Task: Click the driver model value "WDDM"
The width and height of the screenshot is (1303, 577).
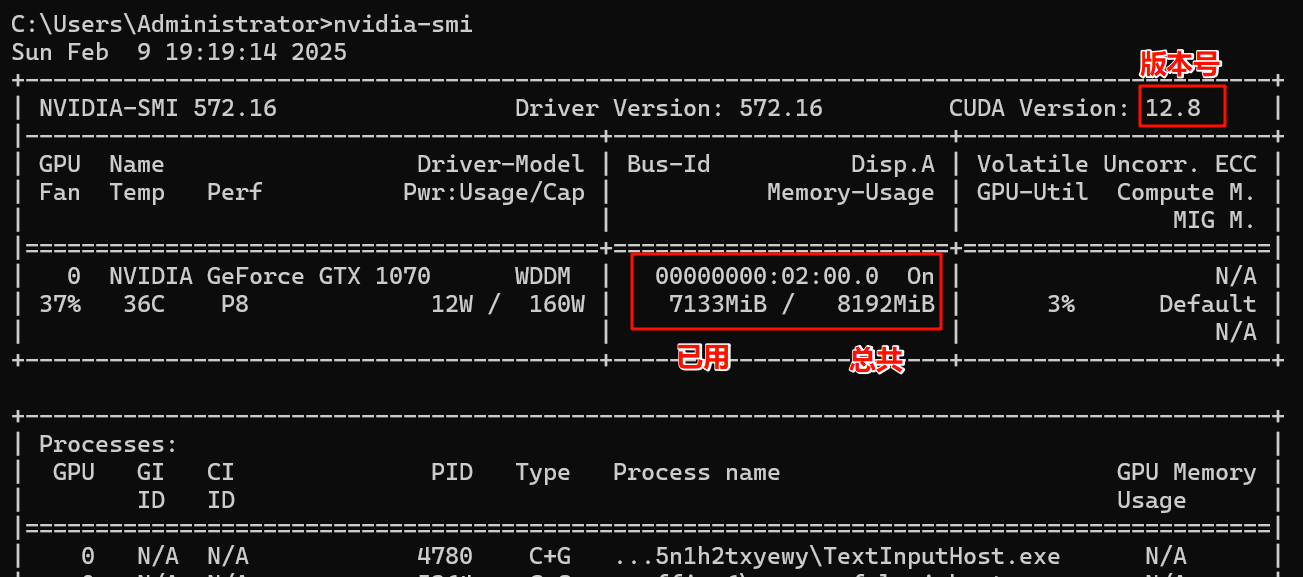Action: click(542, 276)
